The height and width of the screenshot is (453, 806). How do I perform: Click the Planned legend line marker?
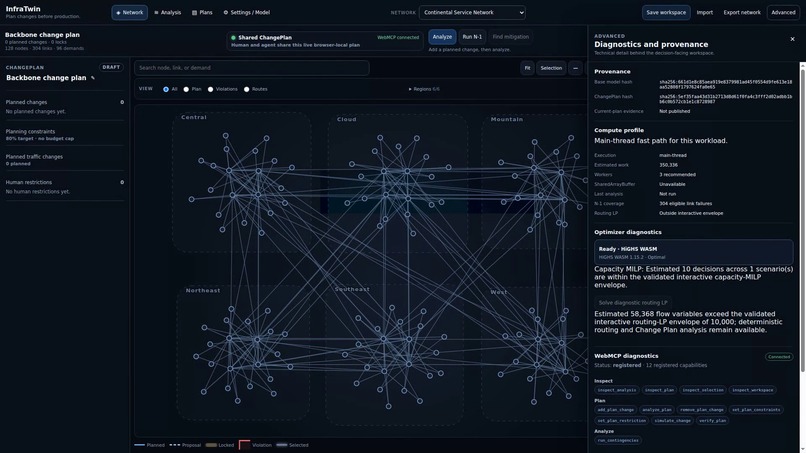(x=139, y=445)
